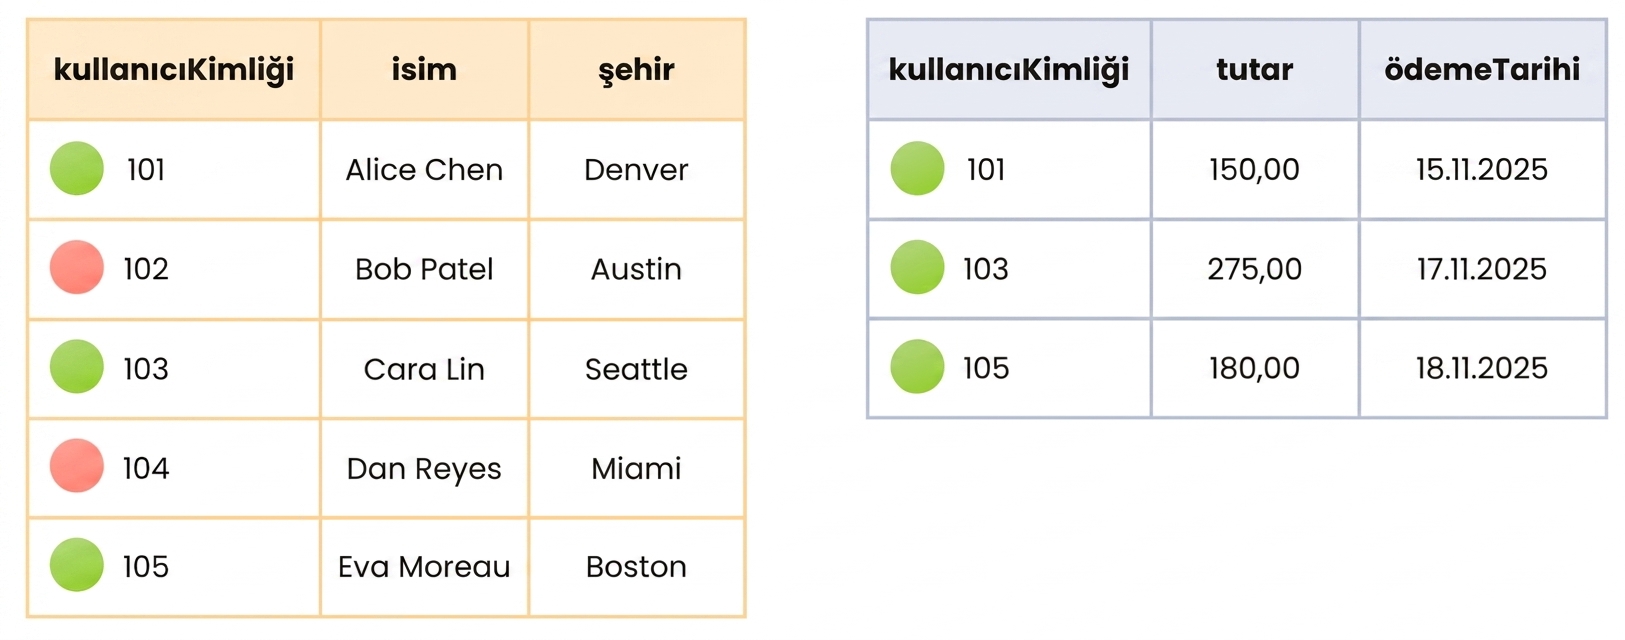Click the green dot beside user 101 in left table
The height and width of the screenshot is (640, 1625).
click(x=77, y=168)
